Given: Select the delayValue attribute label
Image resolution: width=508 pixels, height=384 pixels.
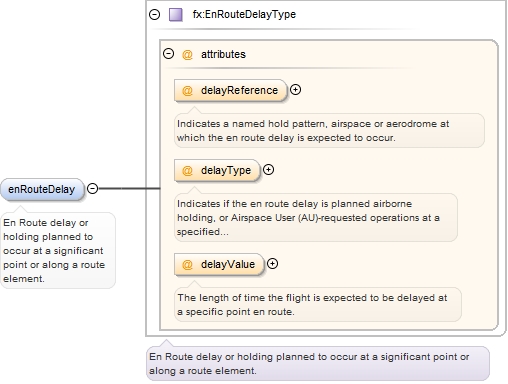Looking at the screenshot, I should [x=228, y=264].
